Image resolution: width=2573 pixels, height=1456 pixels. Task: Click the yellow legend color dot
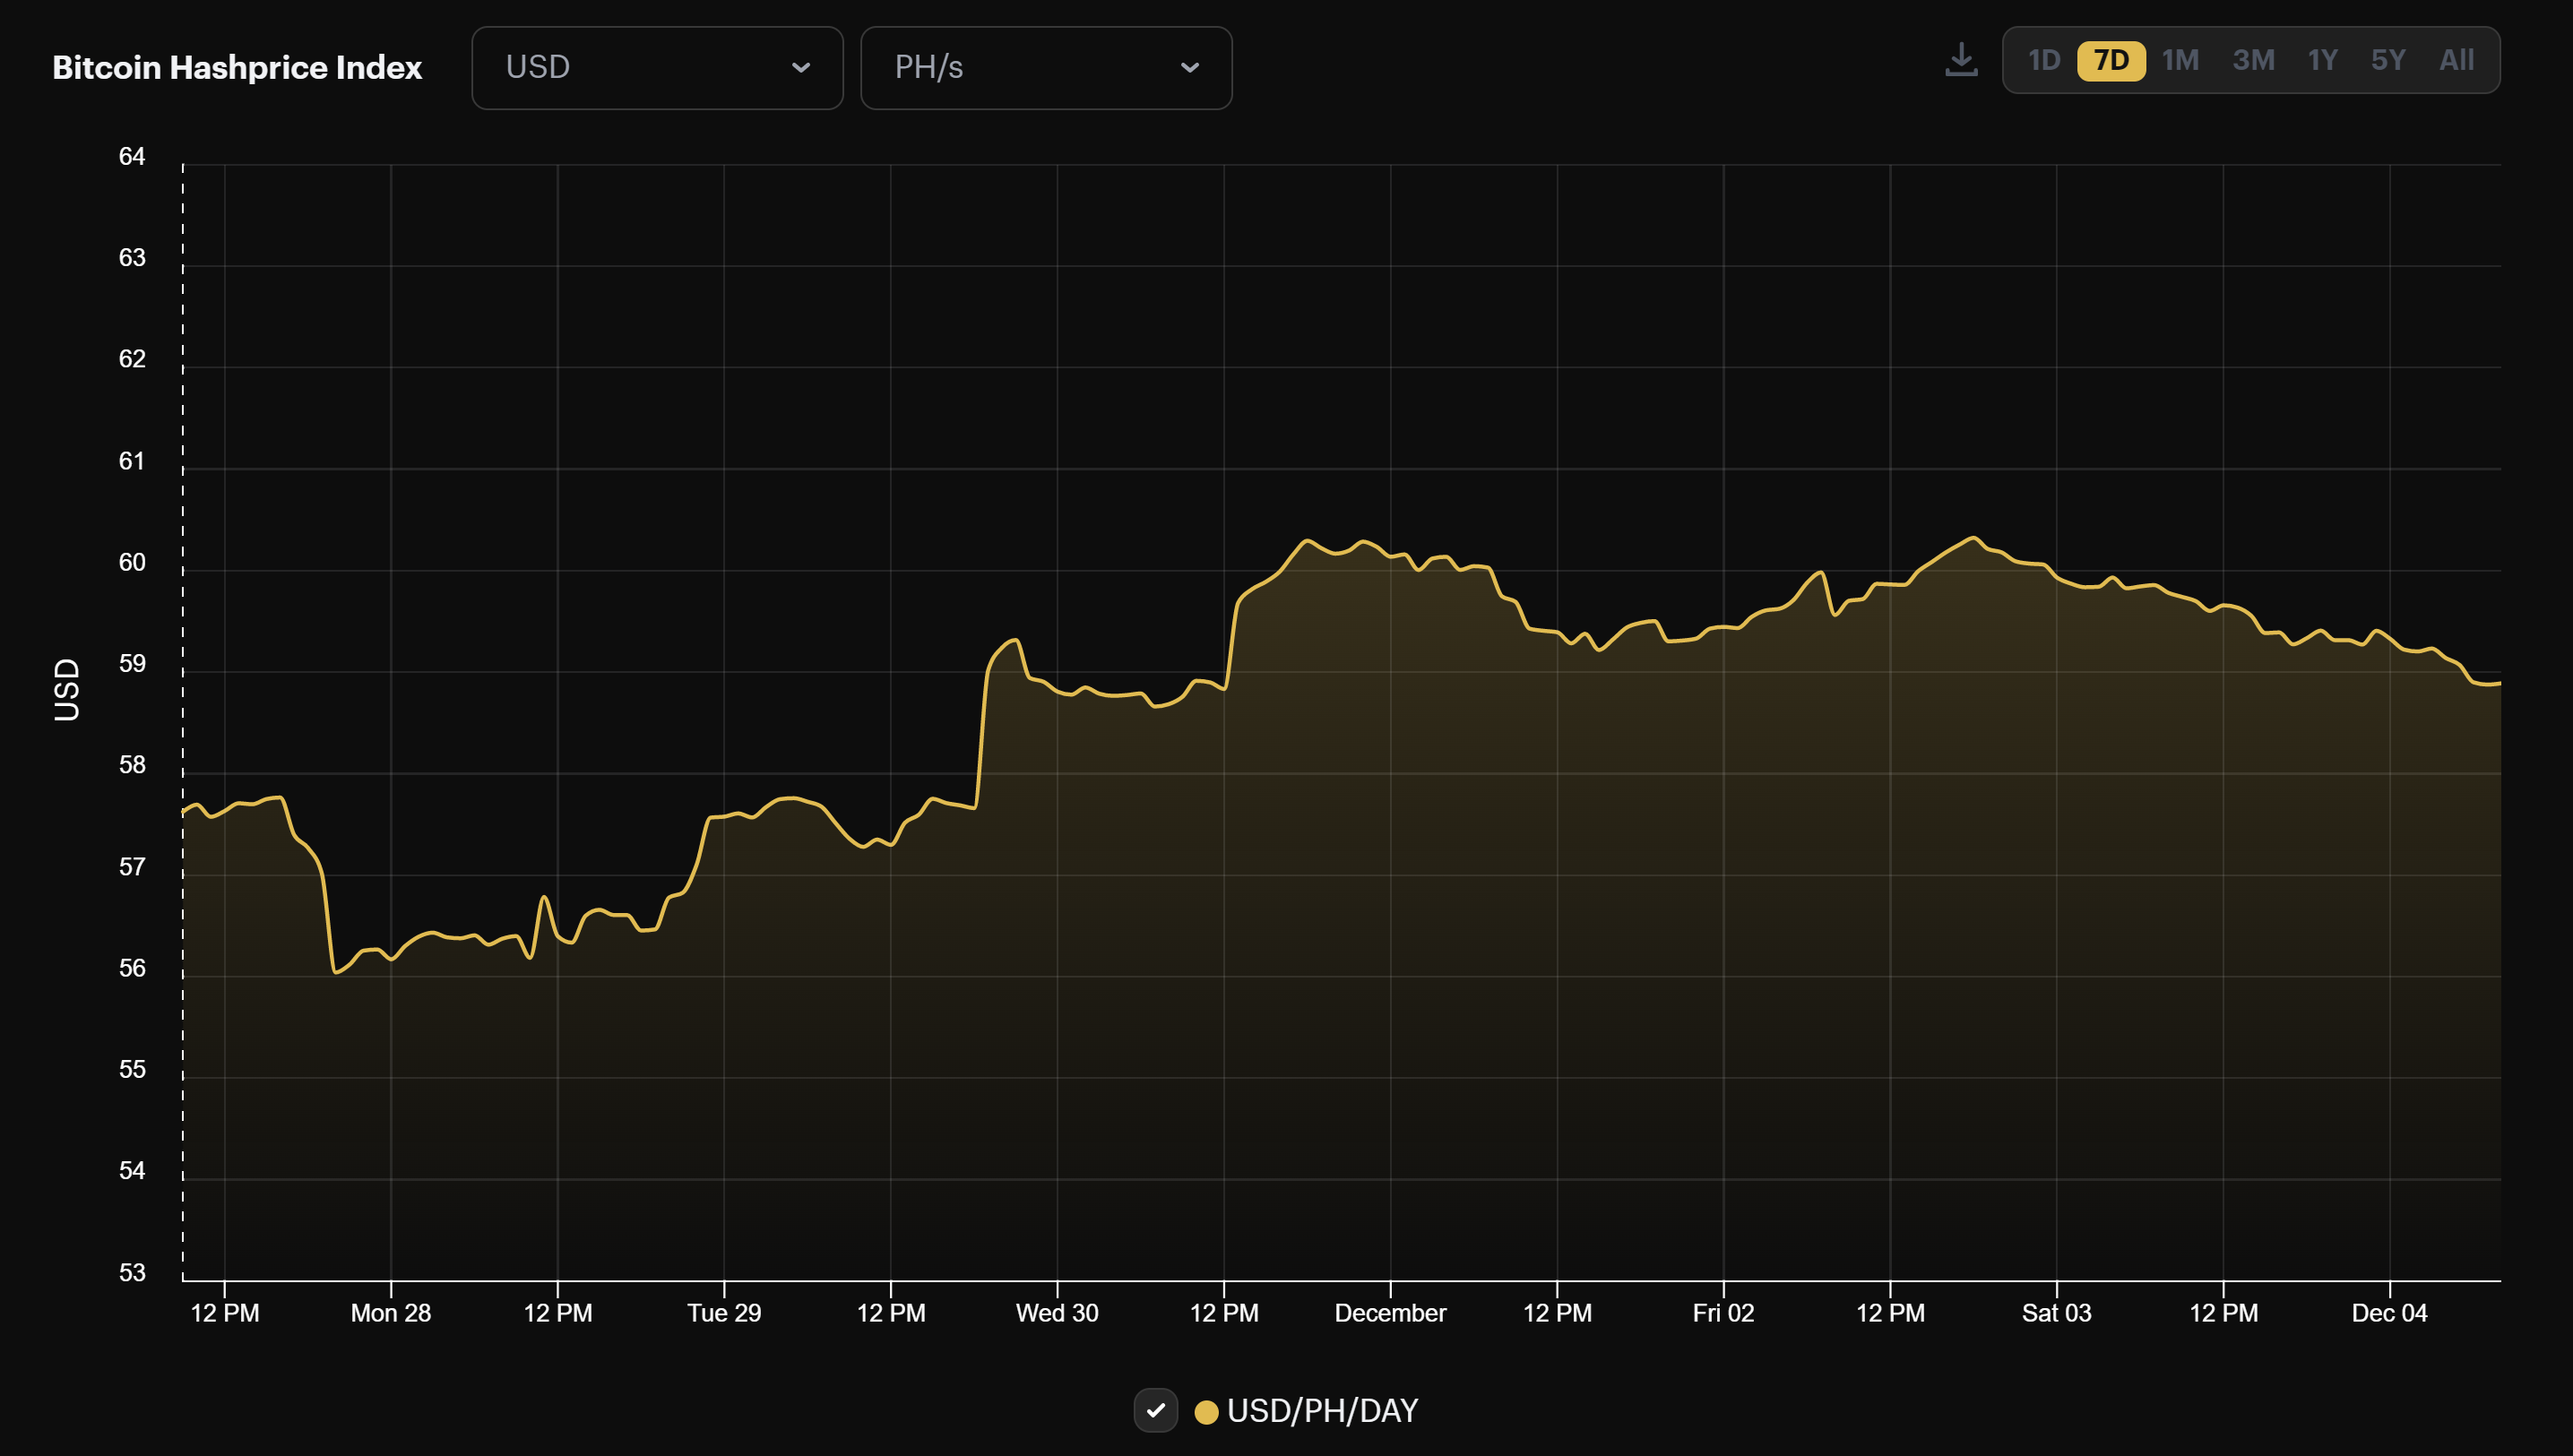click(x=1206, y=1411)
